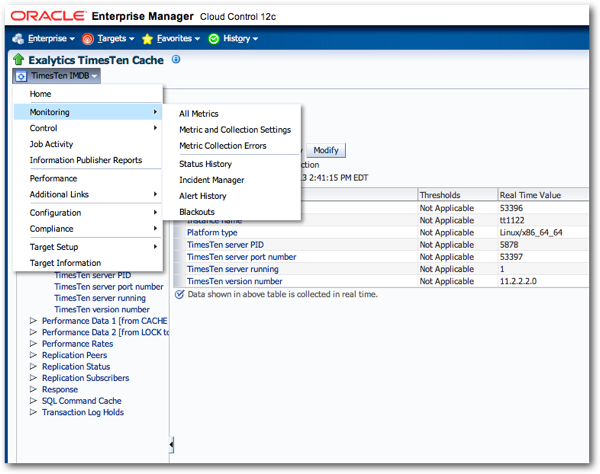The height and width of the screenshot is (474, 600).
Task: Expand the Performance Data 2 tree node
Action: pos(34,332)
